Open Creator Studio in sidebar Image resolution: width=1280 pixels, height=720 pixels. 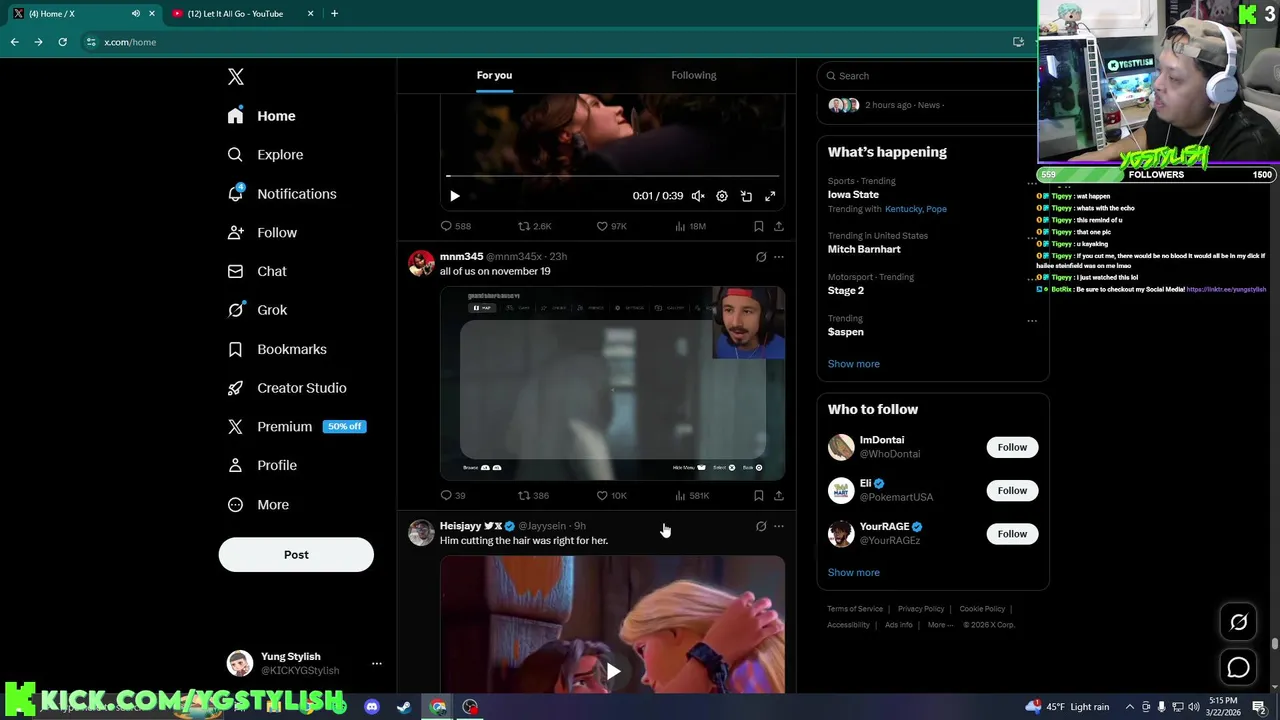pos(287,388)
